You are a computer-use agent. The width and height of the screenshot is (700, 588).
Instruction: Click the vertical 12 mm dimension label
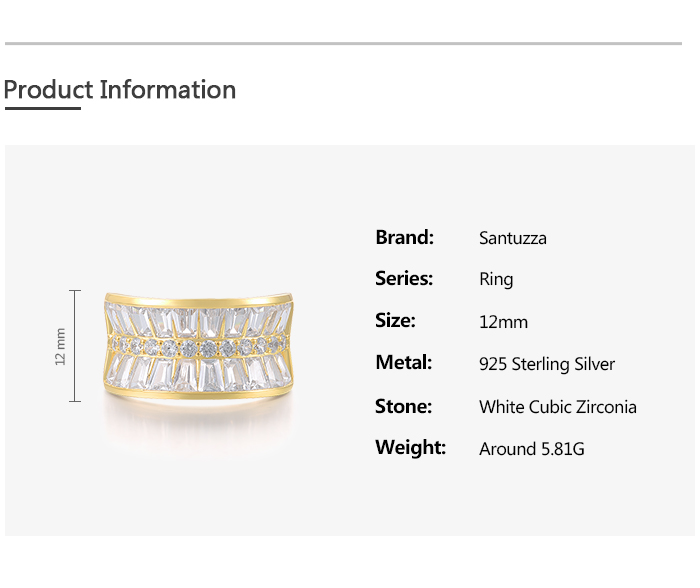click(60, 346)
